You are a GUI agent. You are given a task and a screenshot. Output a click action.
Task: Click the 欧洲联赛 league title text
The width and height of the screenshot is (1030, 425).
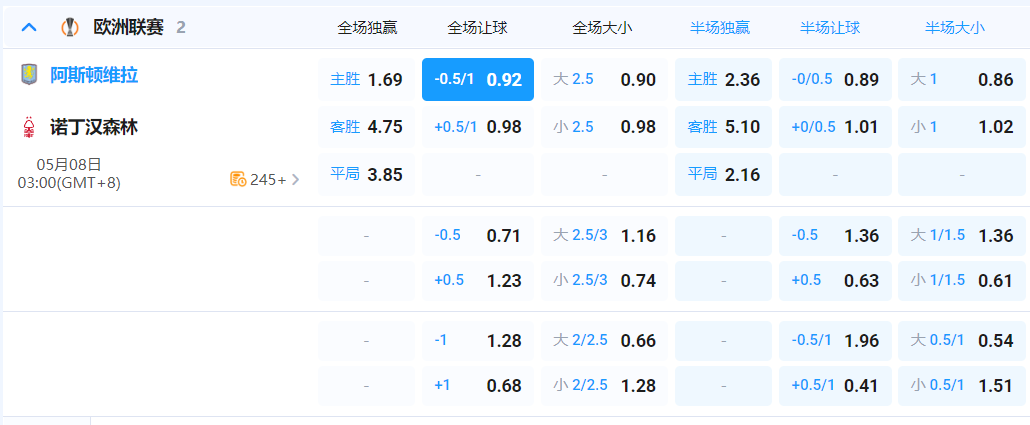click(128, 28)
